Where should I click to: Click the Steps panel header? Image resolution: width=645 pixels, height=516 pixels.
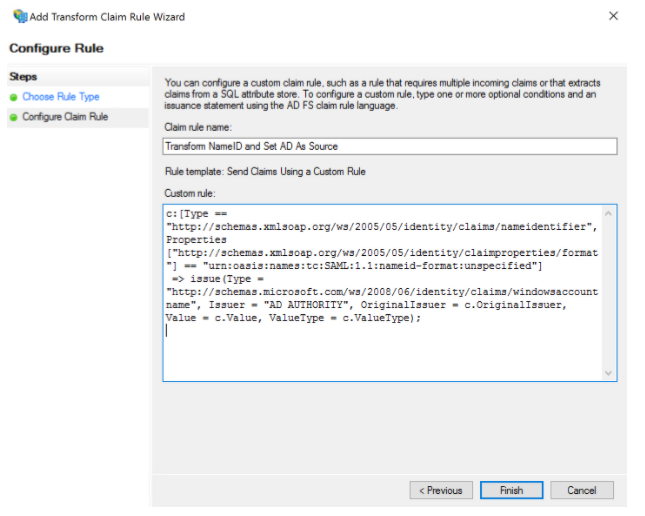pyautogui.click(x=23, y=77)
